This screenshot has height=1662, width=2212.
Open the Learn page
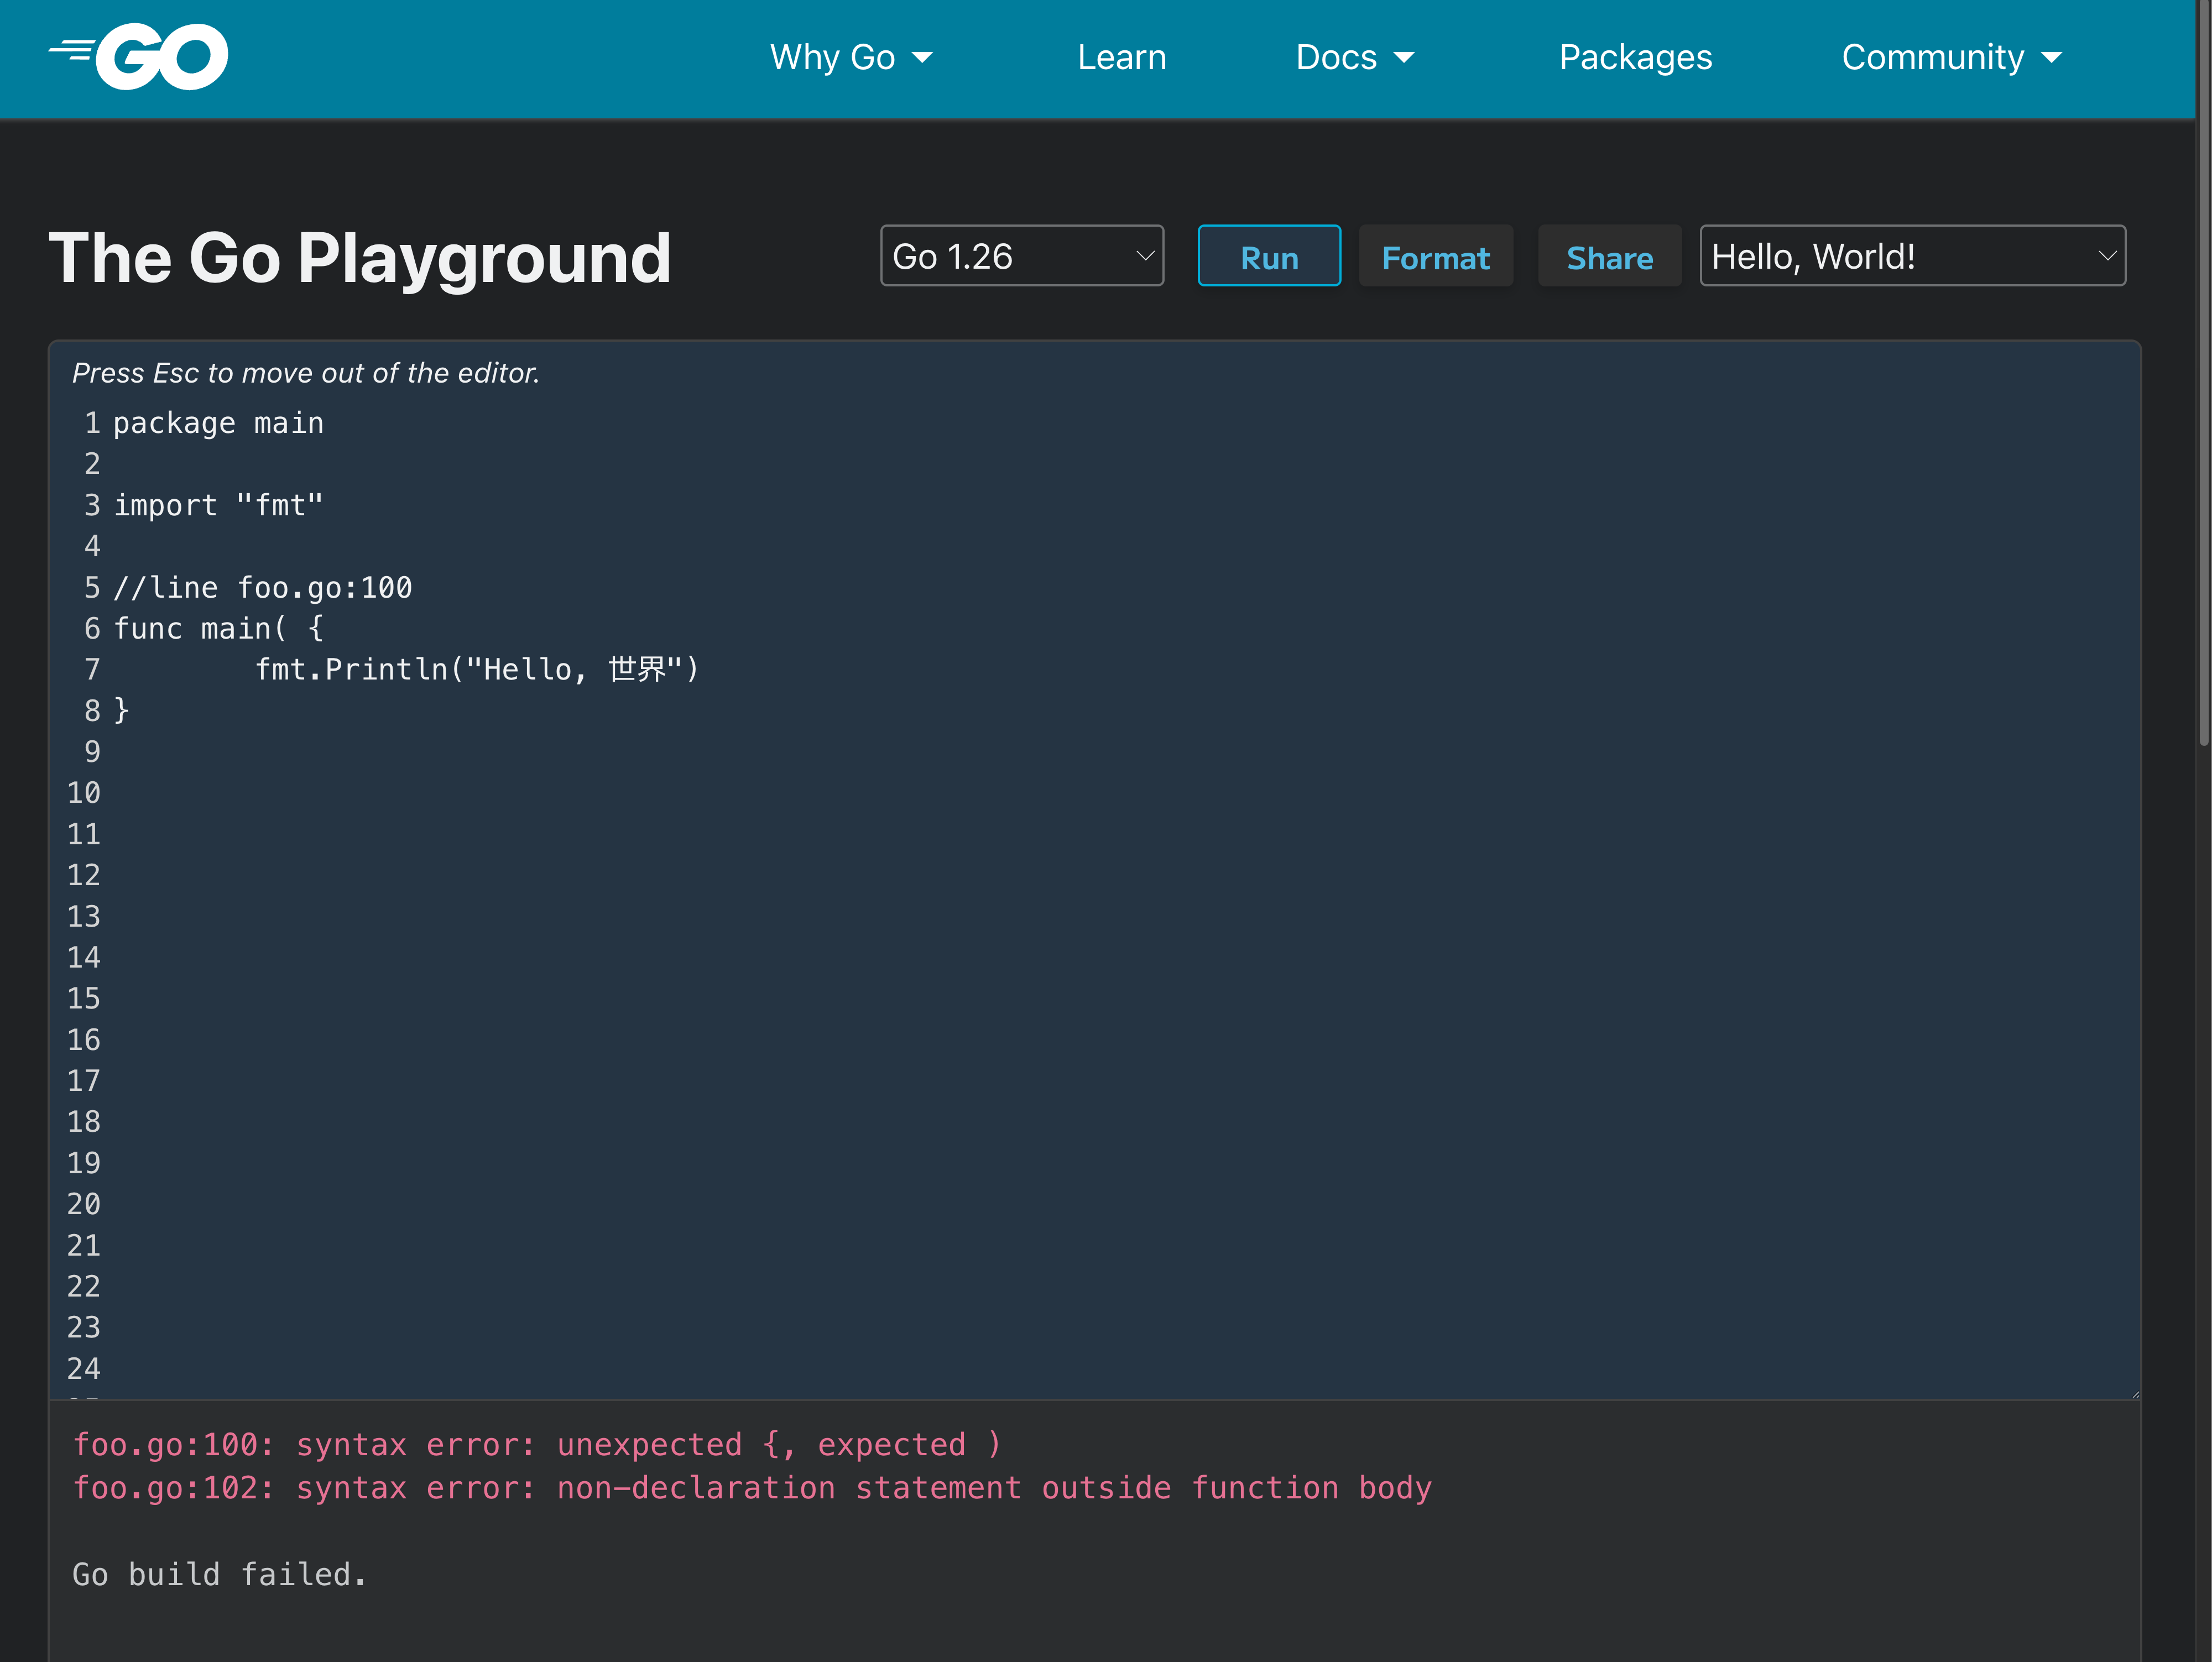click(1121, 58)
